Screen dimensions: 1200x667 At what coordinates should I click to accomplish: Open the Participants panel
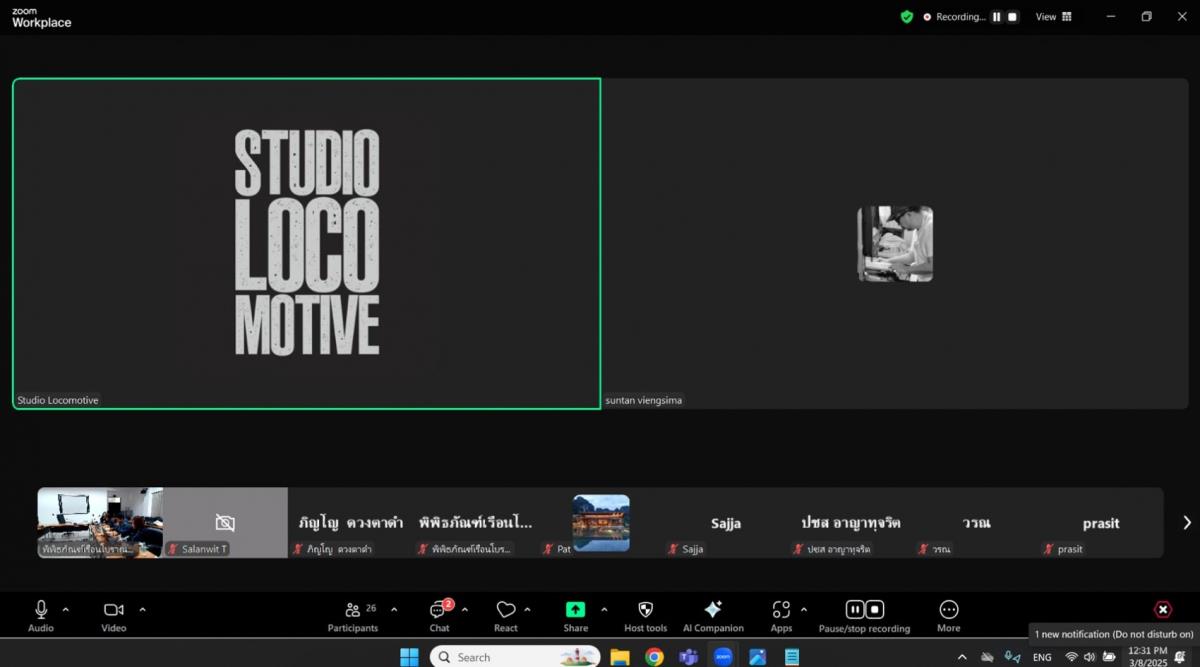[x=353, y=615]
